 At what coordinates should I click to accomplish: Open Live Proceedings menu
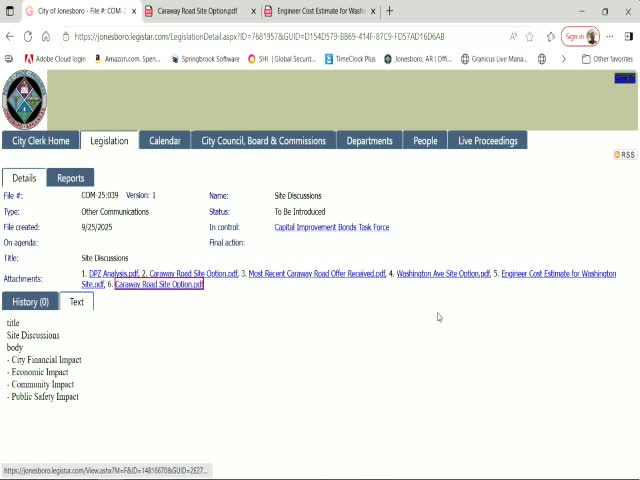pyautogui.click(x=487, y=141)
